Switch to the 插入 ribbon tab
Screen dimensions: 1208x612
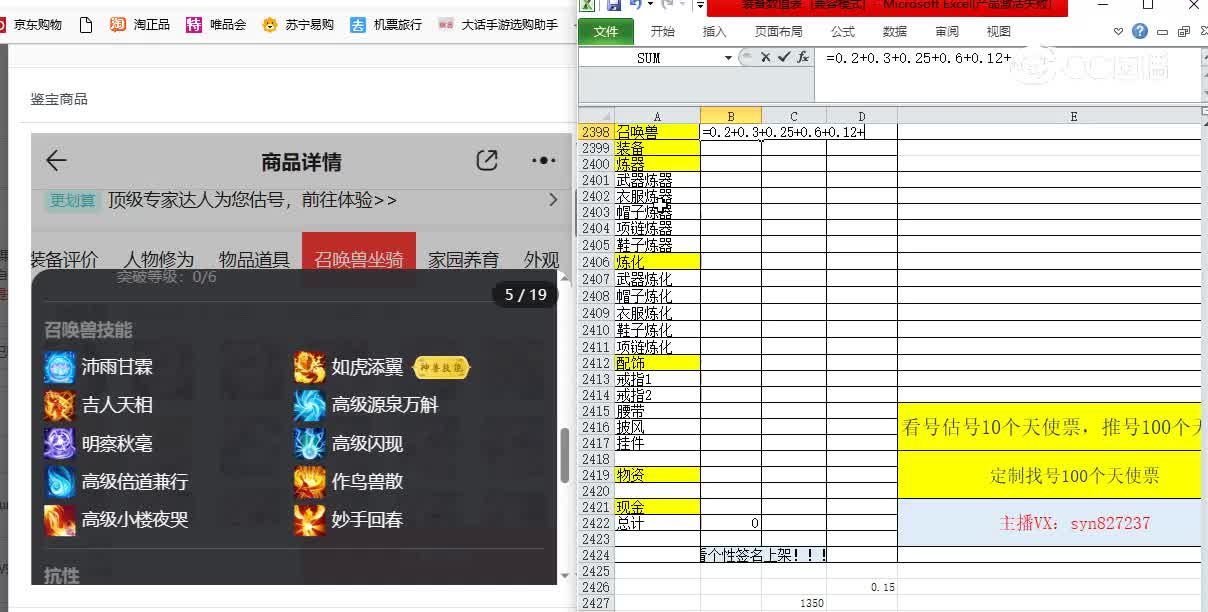click(715, 32)
